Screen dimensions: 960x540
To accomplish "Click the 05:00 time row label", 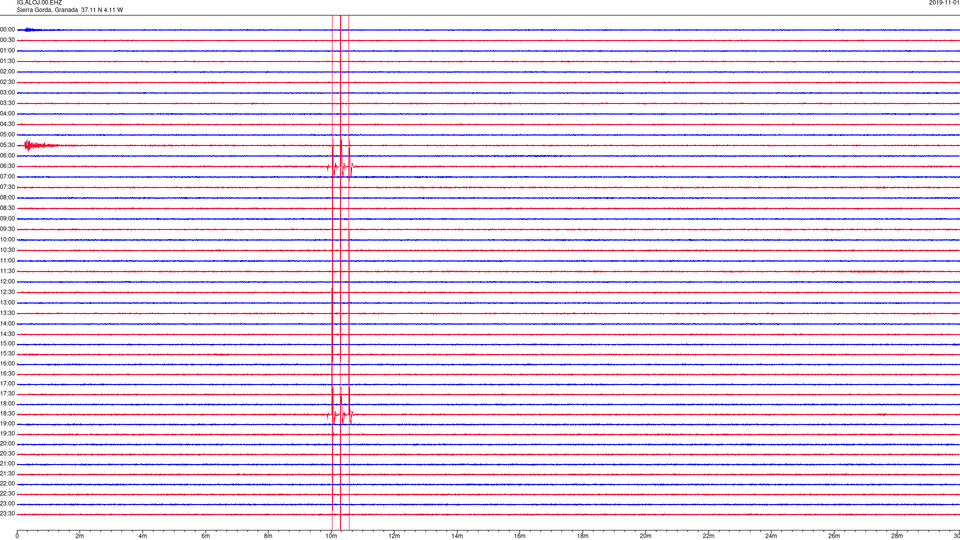I will pyautogui.click(x=7, y=135).
